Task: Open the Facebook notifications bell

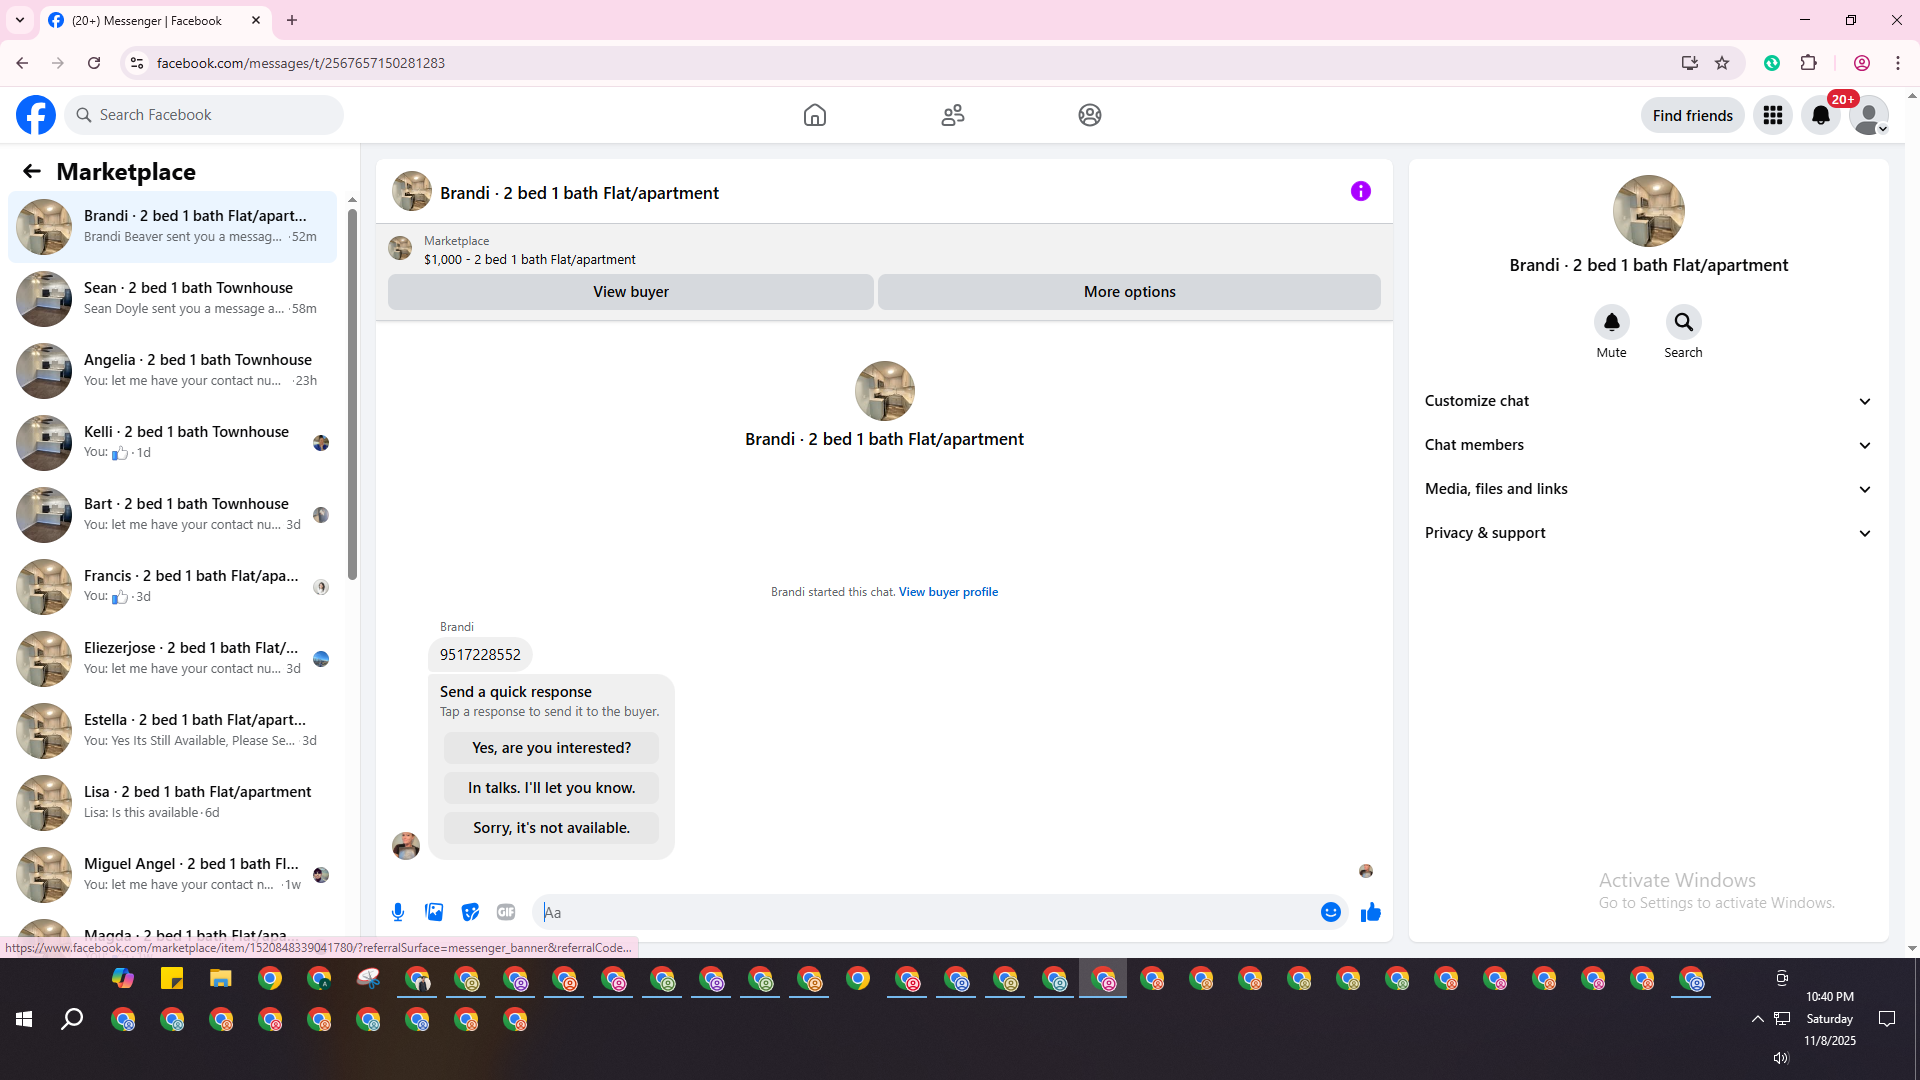Action: (1820, 115)
